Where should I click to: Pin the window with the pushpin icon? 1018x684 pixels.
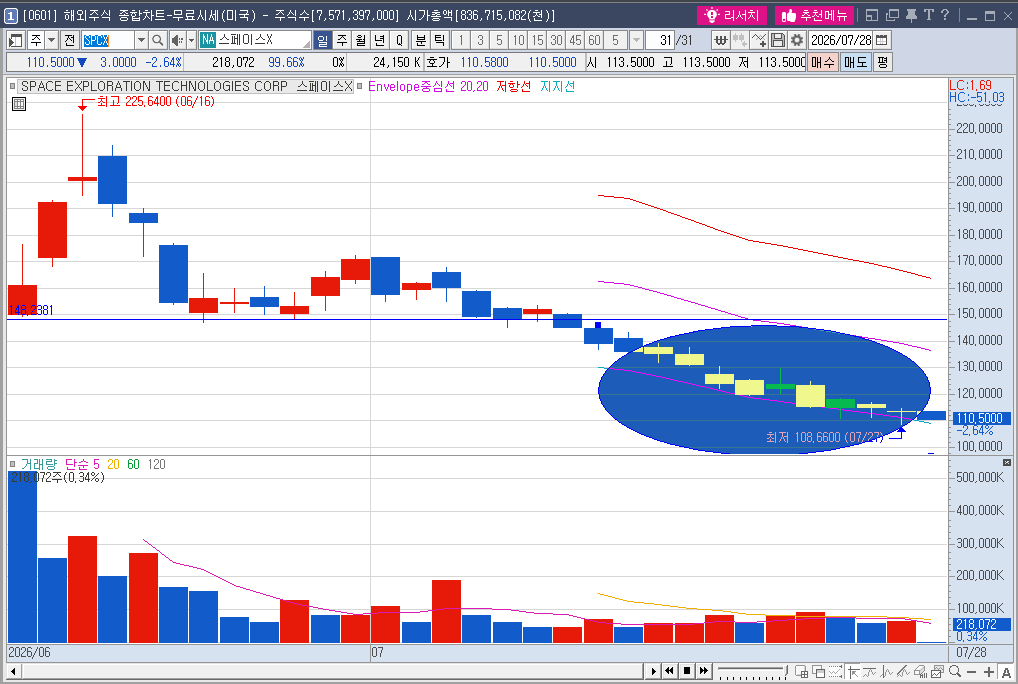click(912, 15)
